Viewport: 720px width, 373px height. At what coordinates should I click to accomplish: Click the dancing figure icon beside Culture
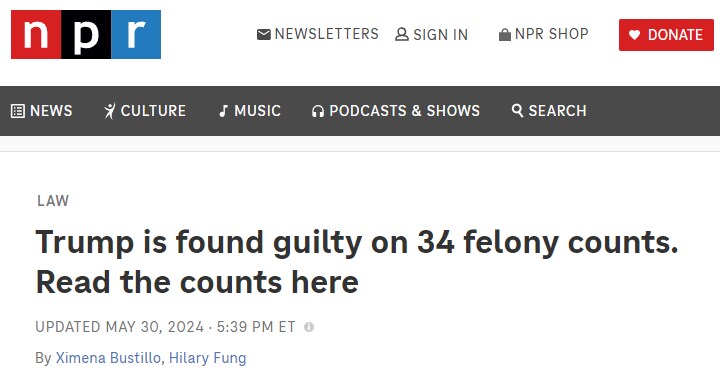pyautogui.click(x=110, y=111)
